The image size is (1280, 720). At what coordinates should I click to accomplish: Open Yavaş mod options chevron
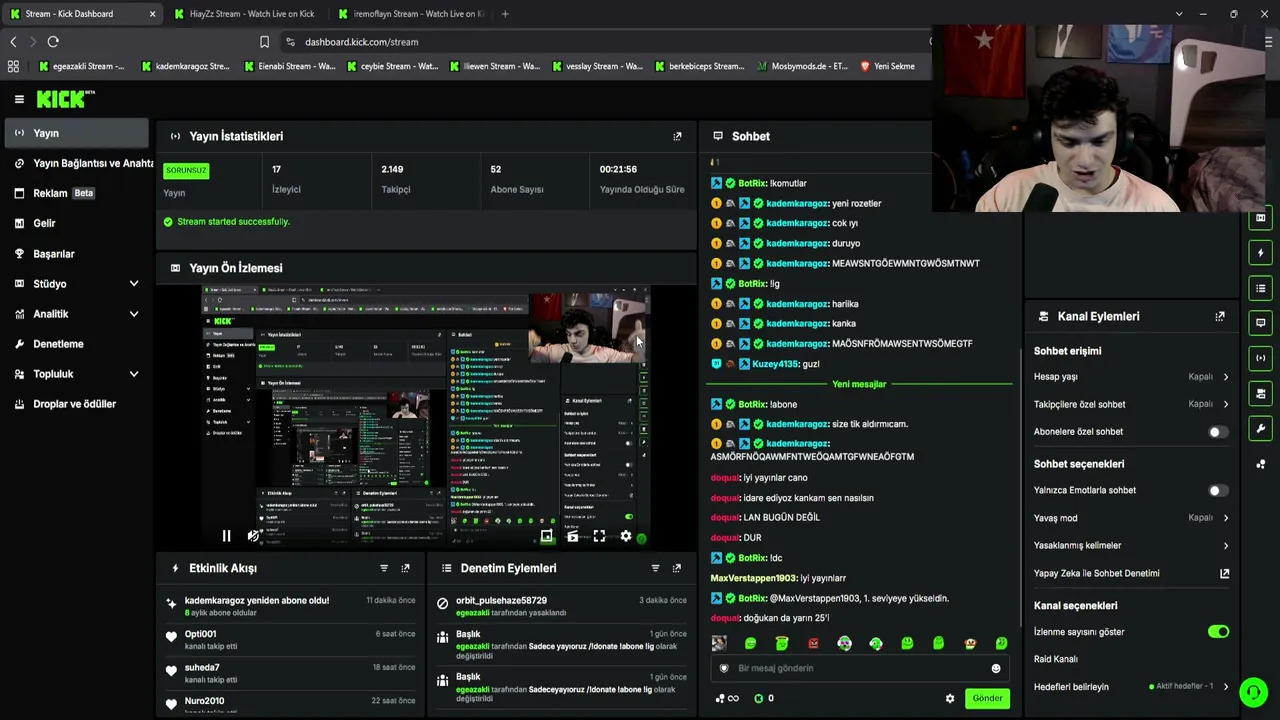pos(1225,518)
